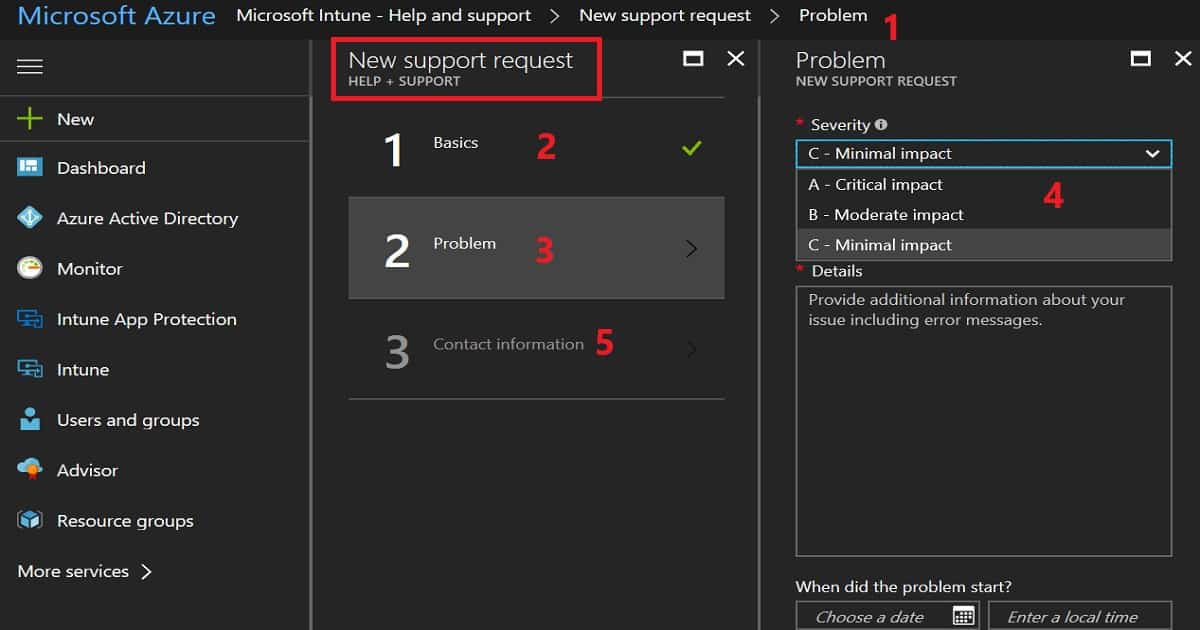The width and height of the screenshot is (1200, 630).
Task: Close the Problem blade
Action: 1182,59
